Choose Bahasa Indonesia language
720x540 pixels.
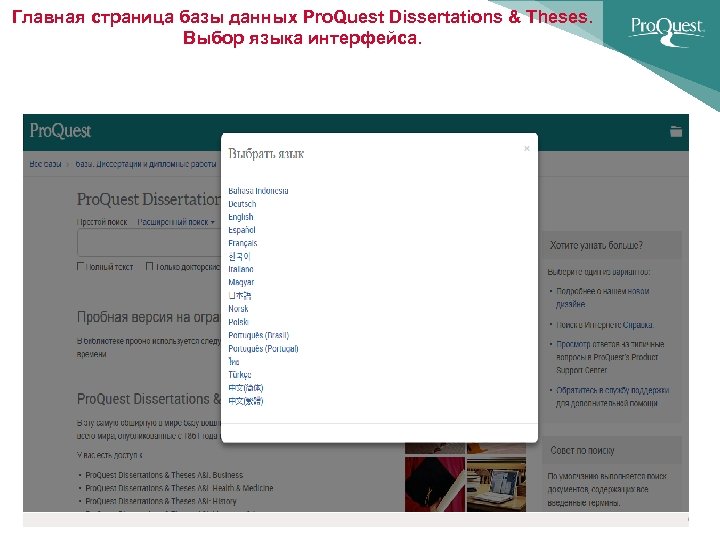coord(258,191)
